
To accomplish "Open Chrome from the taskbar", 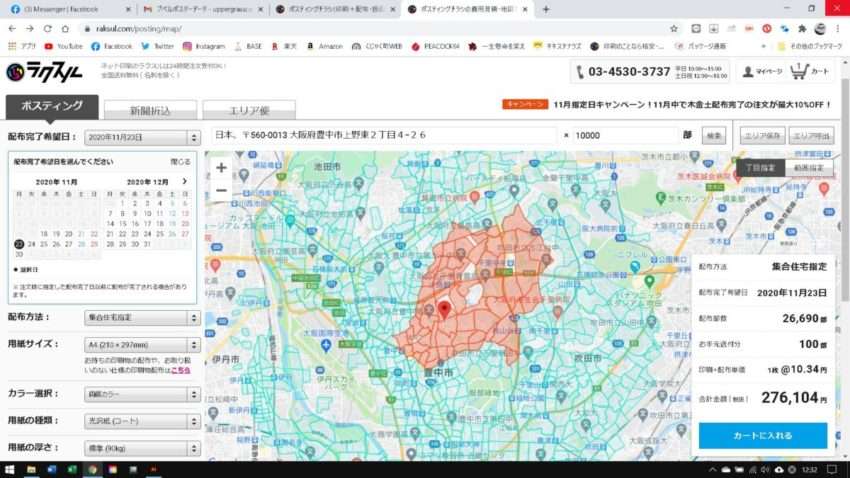I will (93, 469).
